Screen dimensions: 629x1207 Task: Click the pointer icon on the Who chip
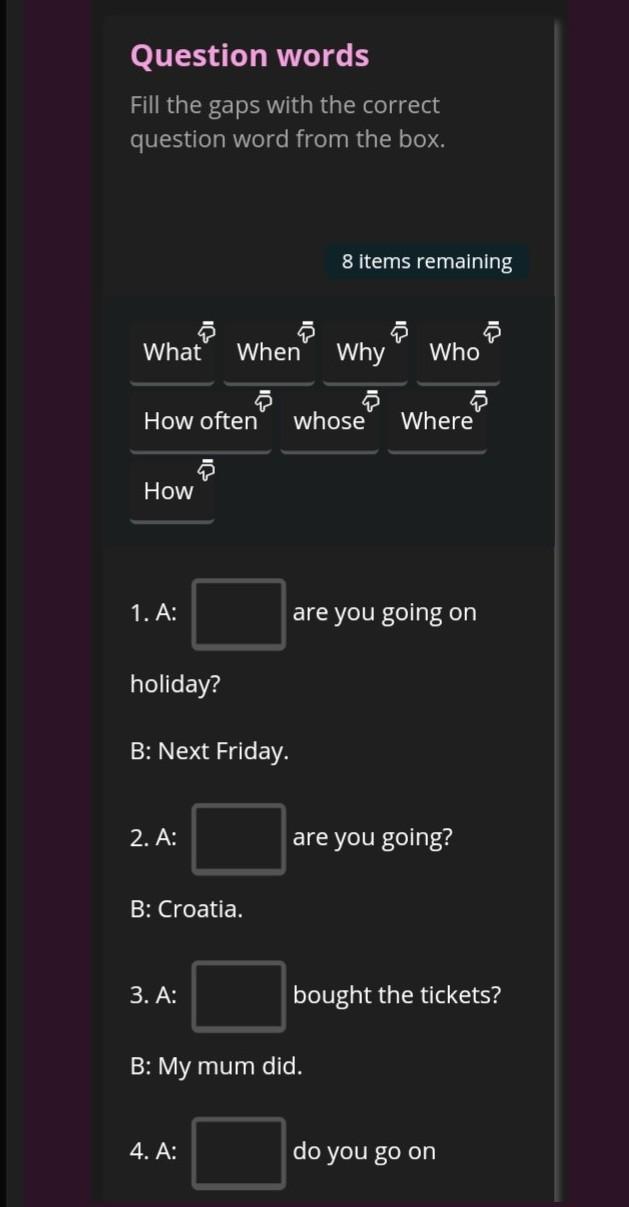pyautogui.click(x=492, y=330)
